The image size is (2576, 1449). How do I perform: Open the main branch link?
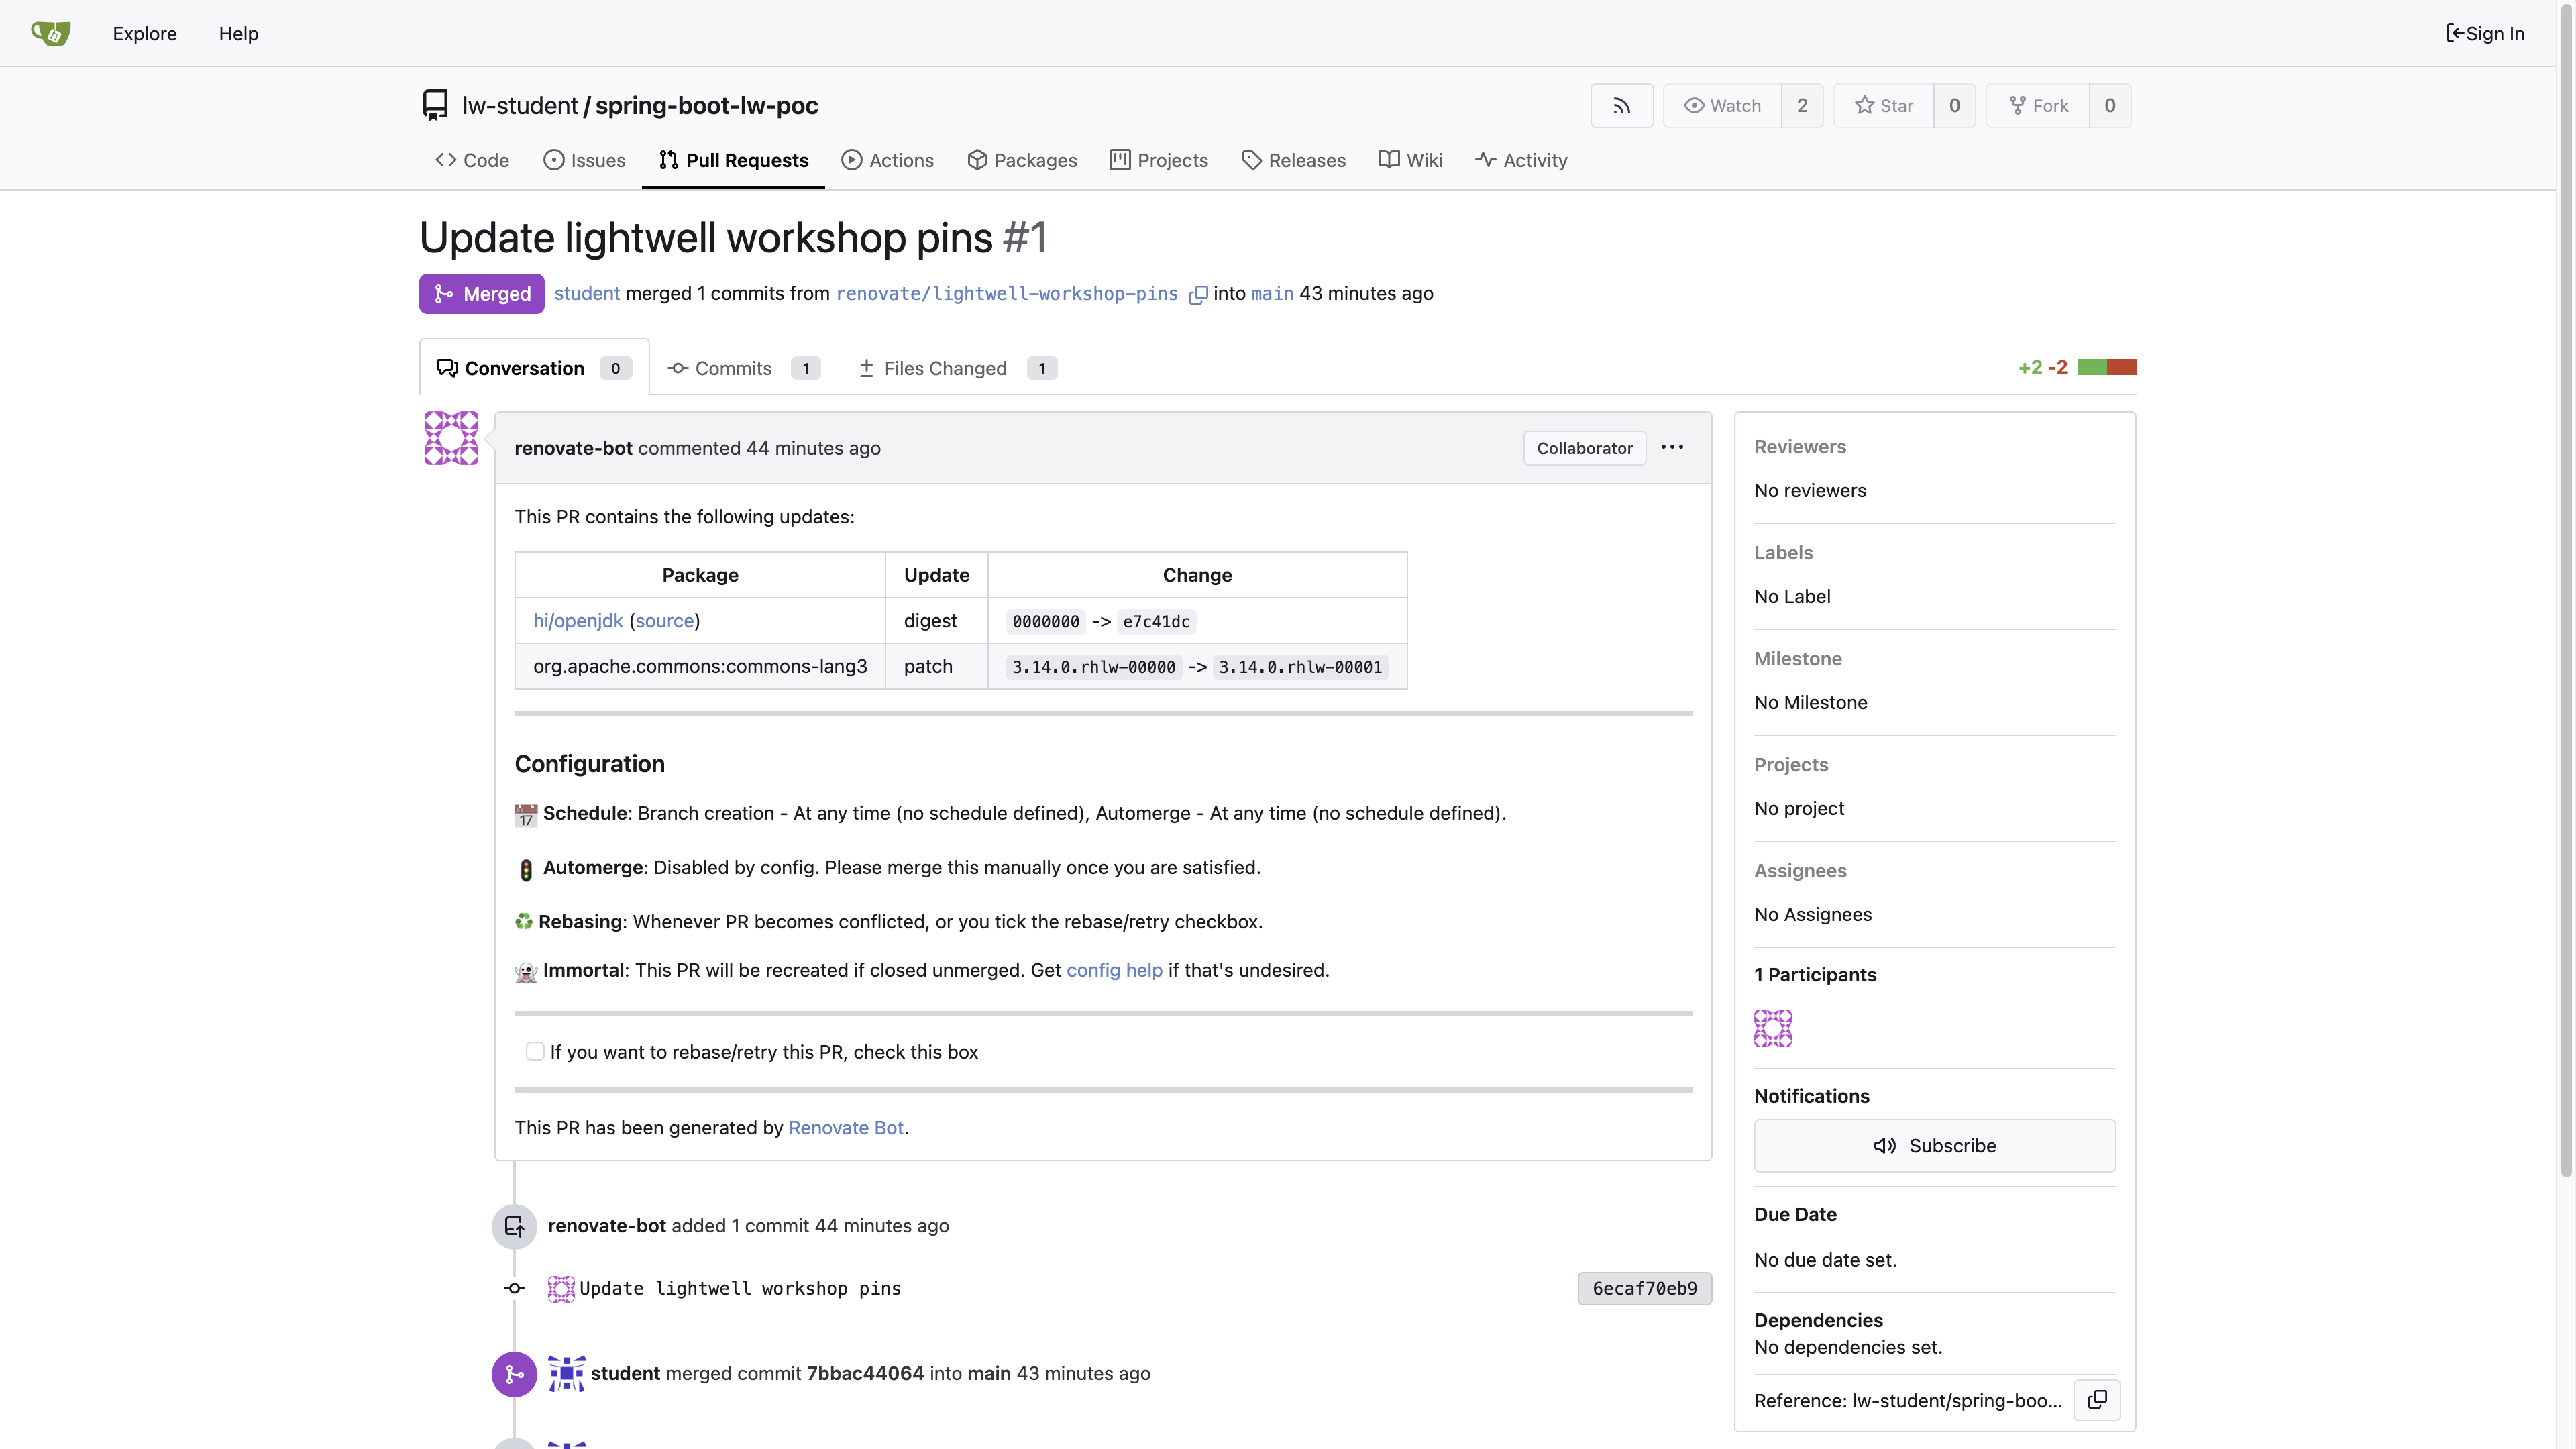1271,293
